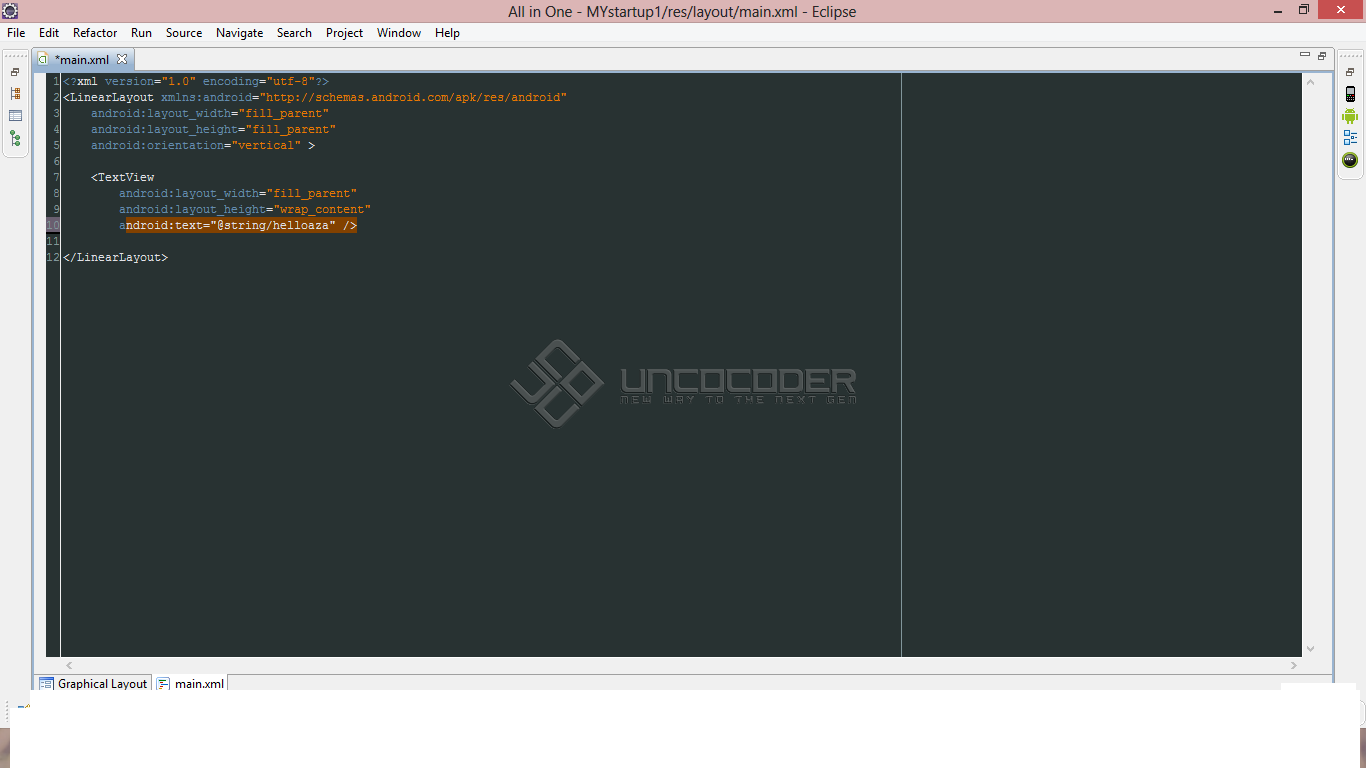Click the horizontal scrollbar right arrow
This screenshot has width=1366, height=768.
(x=1293, y=665)
